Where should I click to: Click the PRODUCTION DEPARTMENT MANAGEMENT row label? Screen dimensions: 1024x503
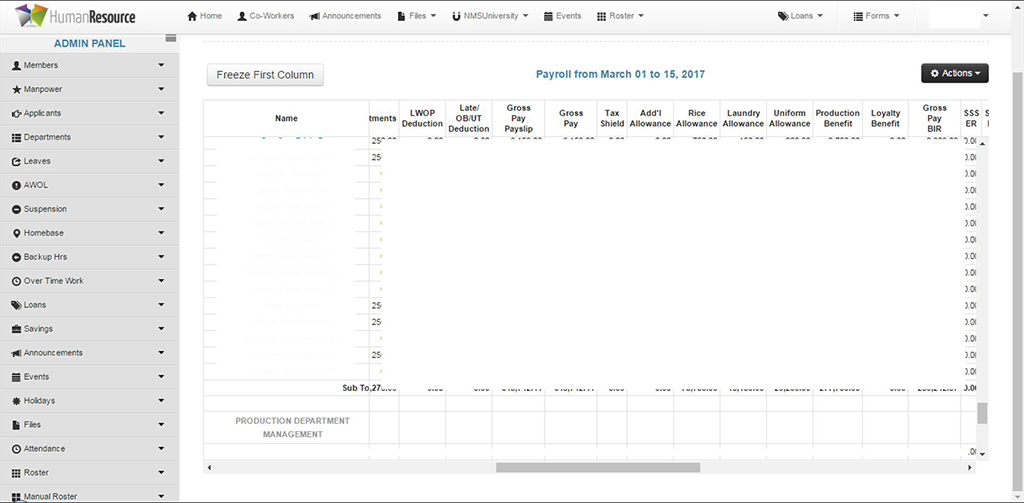point(293,427)
